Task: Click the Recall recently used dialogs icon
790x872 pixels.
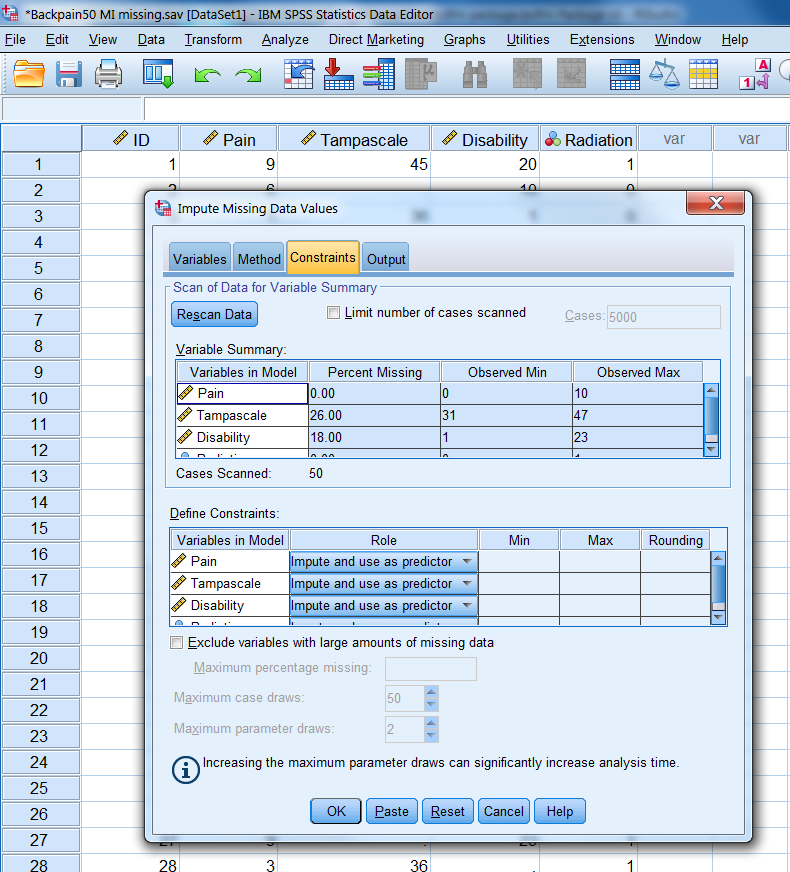Action: point(158,74)
